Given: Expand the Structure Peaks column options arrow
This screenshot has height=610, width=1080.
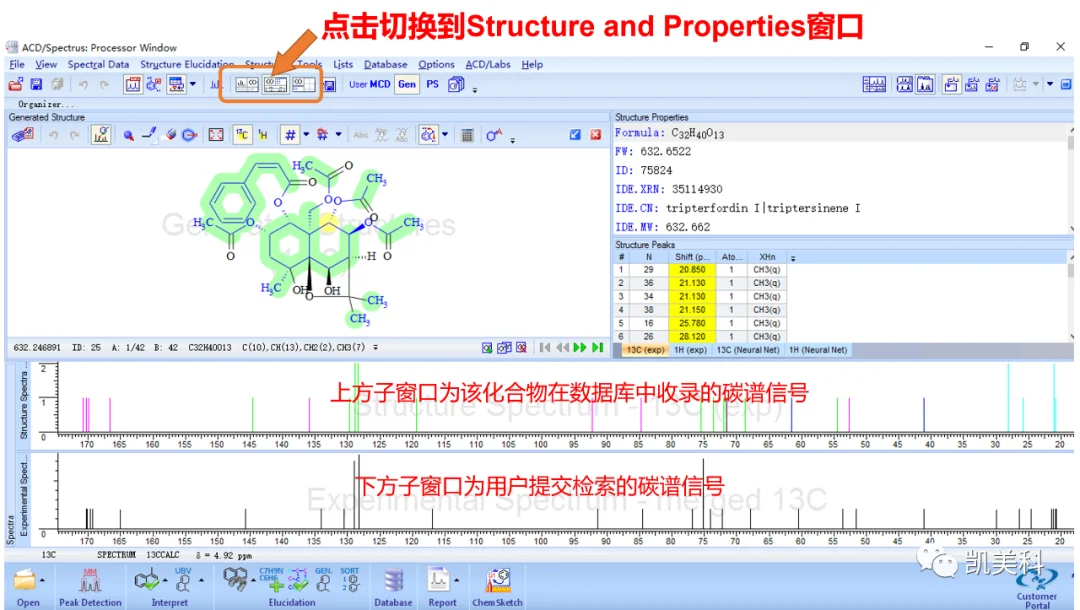Looking at the screenshot, I should coord(793,258).
